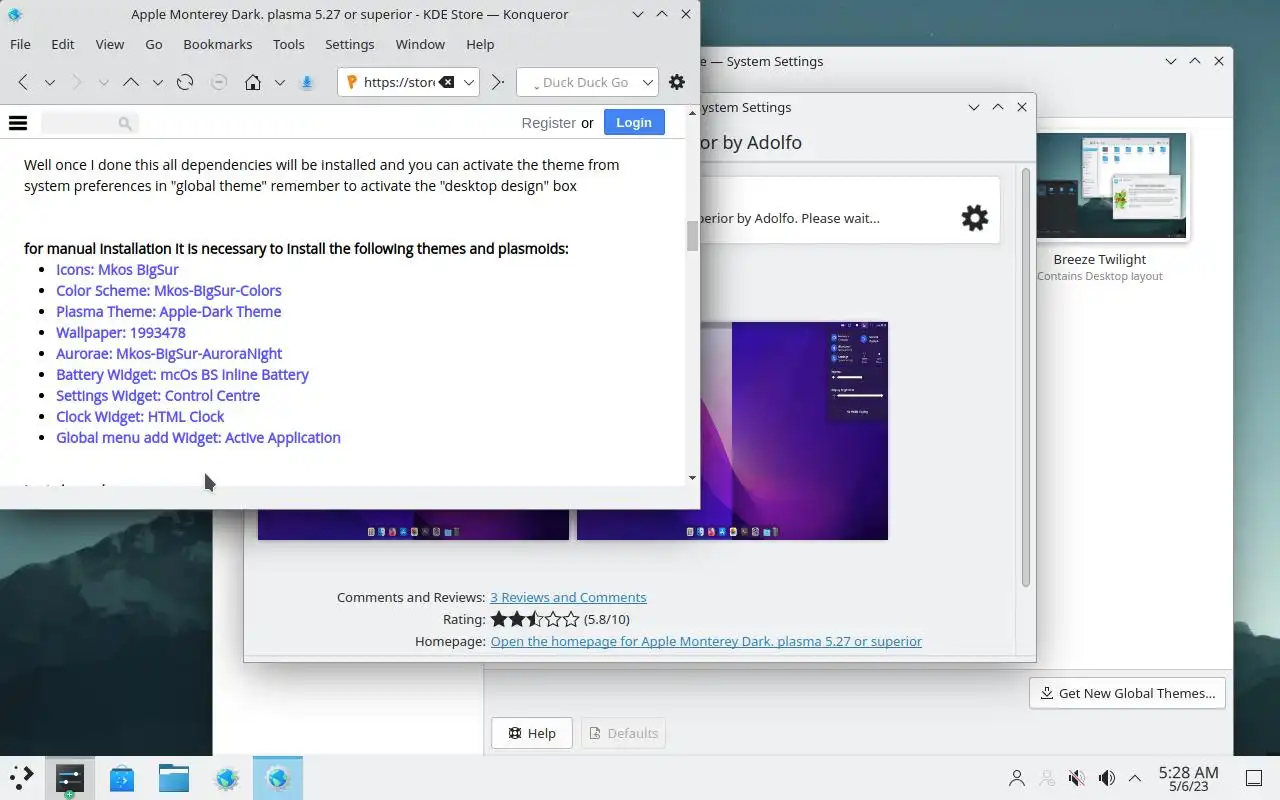Click the page scroll up arrow
The image size is (1280, 800).
click(692, 114)
